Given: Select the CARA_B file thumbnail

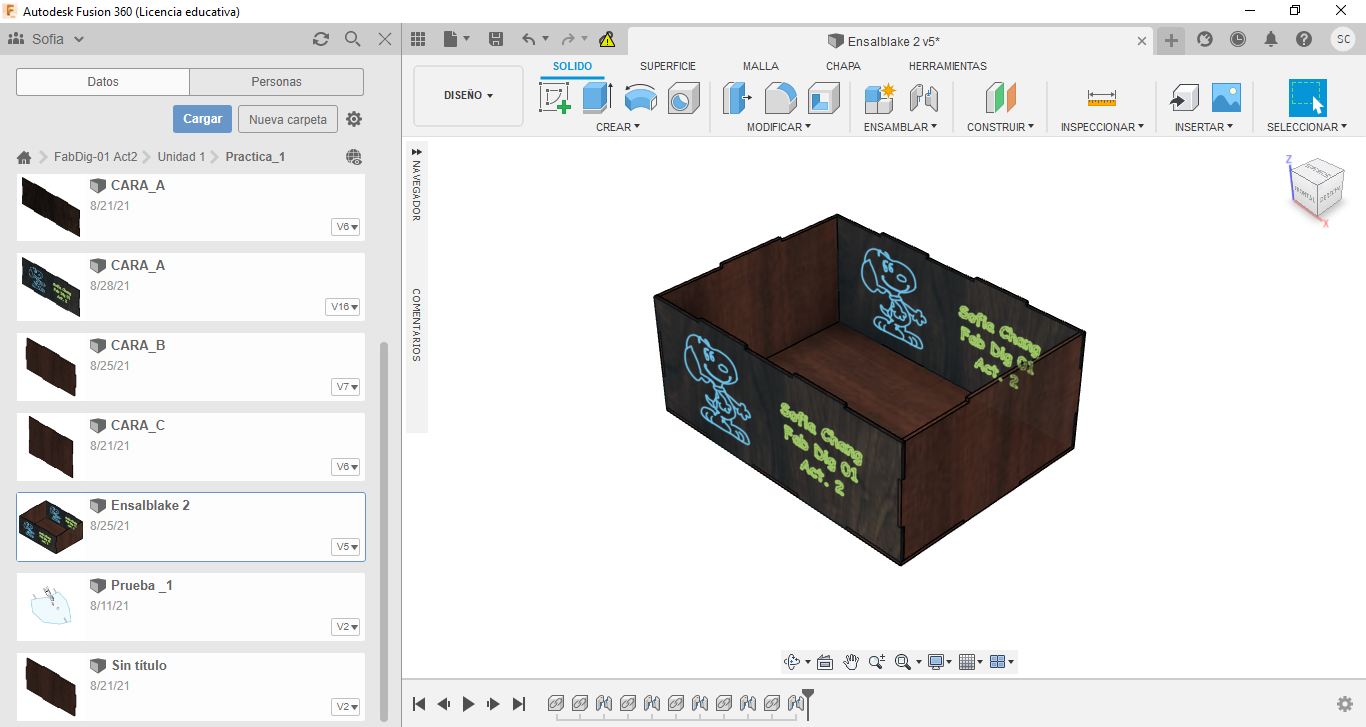Looking at the screenshot, I should (x=50, y=366).
